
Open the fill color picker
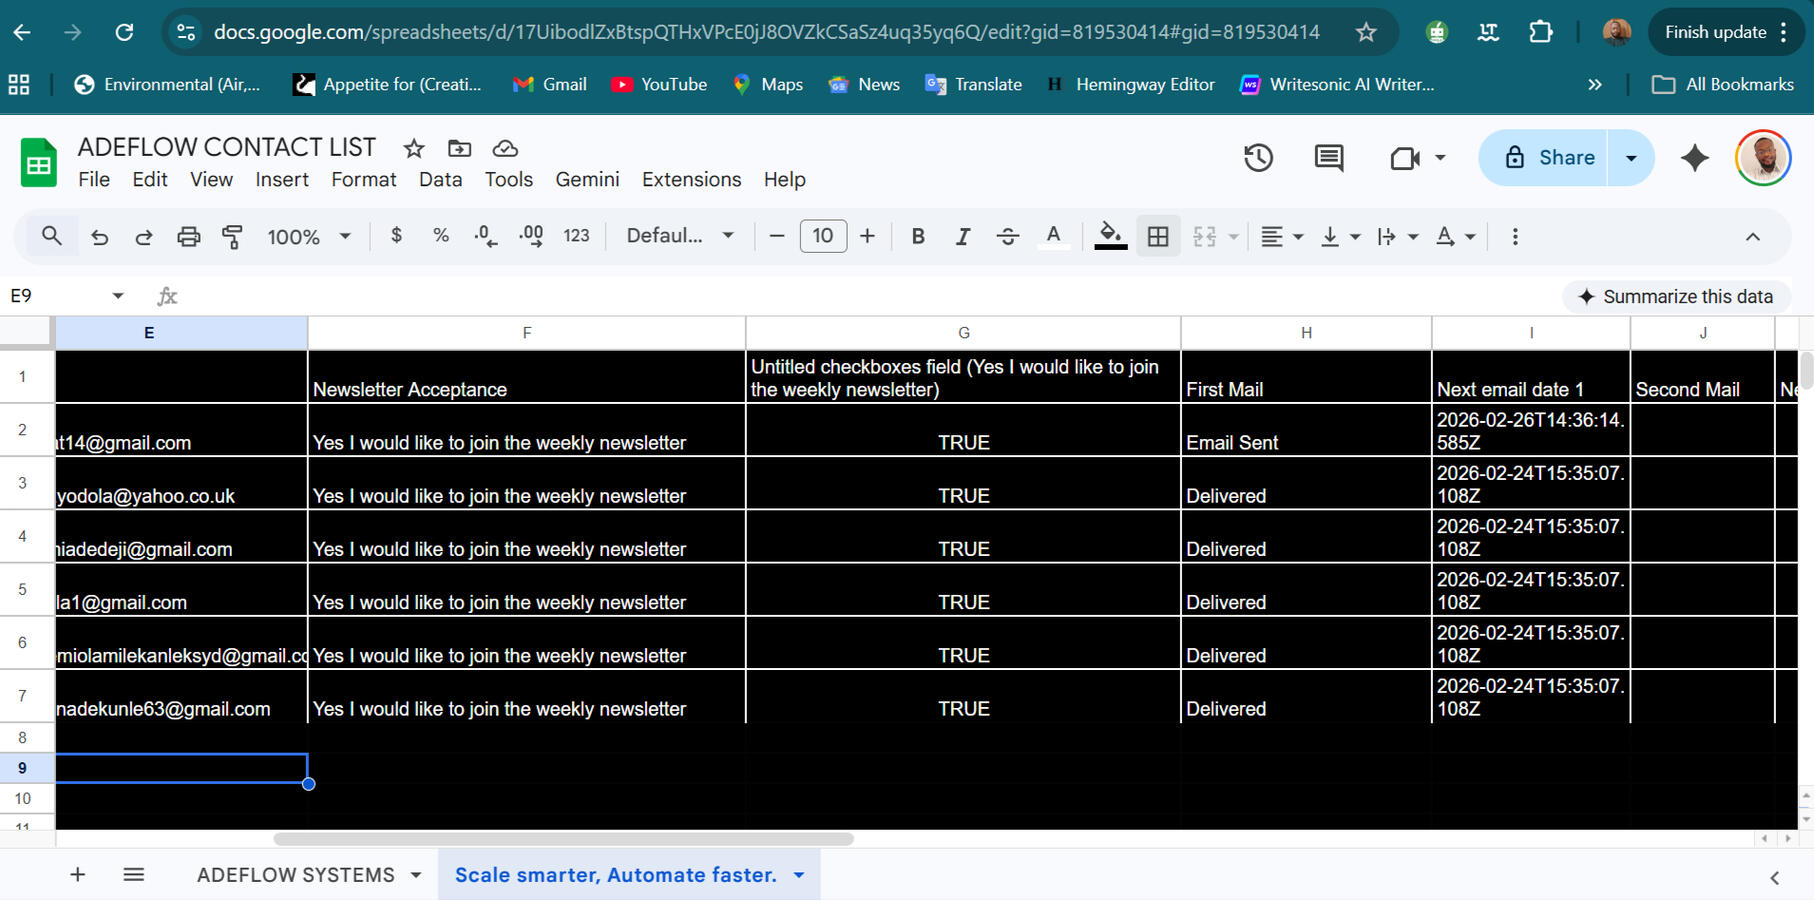(x=1109, y=236)
